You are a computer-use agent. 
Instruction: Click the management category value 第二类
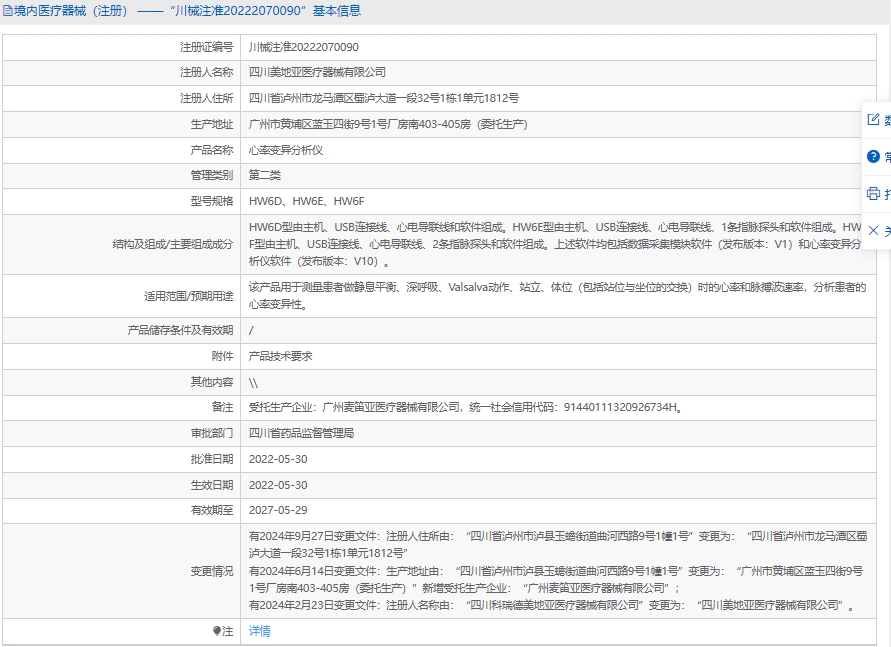265,175
